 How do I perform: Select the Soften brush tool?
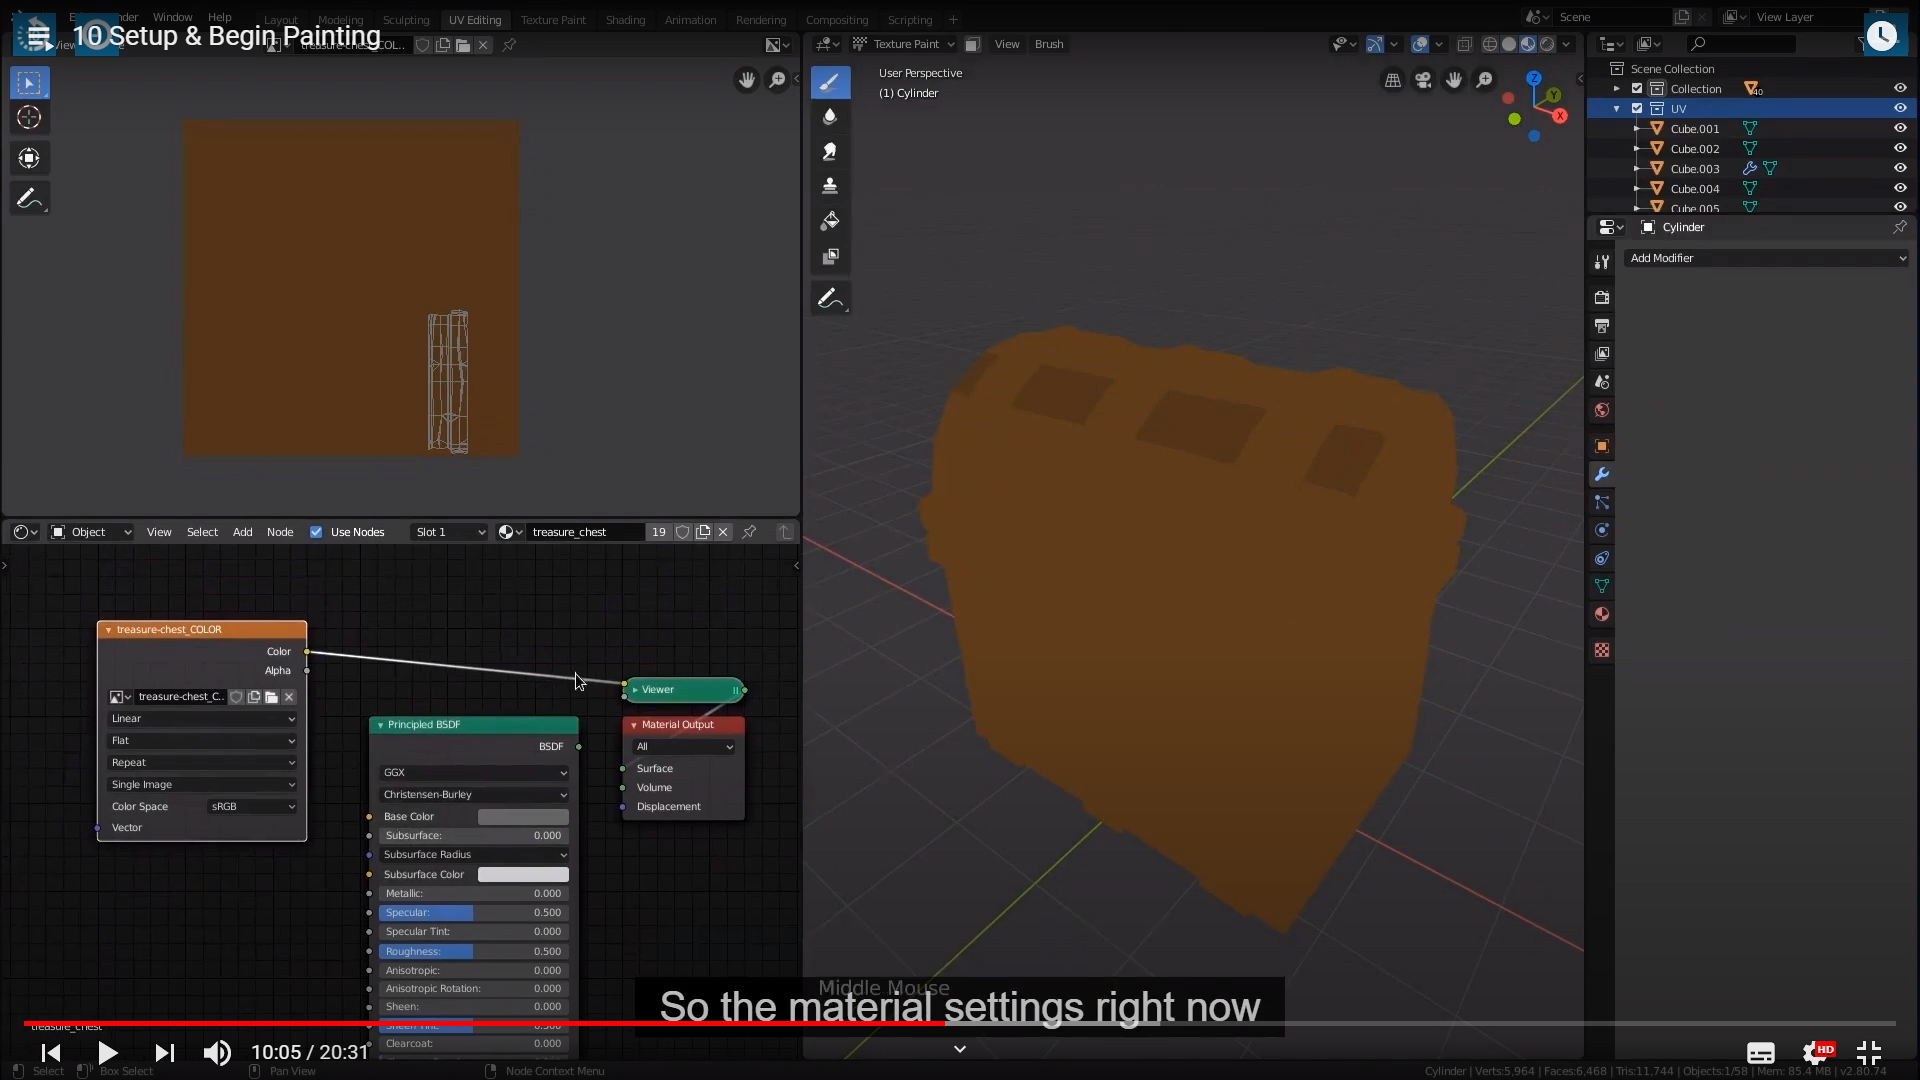click(830, 117)
